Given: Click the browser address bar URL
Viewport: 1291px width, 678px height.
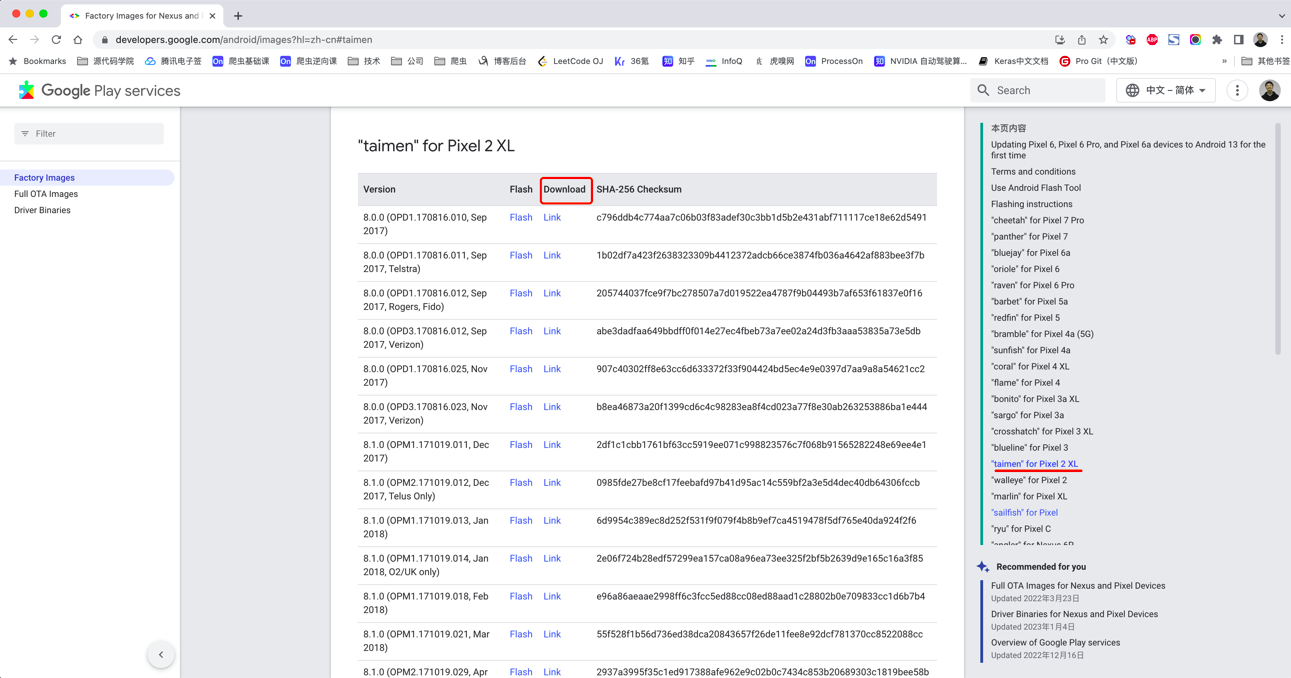Looking at the screenshot, I should pos(243,40).
